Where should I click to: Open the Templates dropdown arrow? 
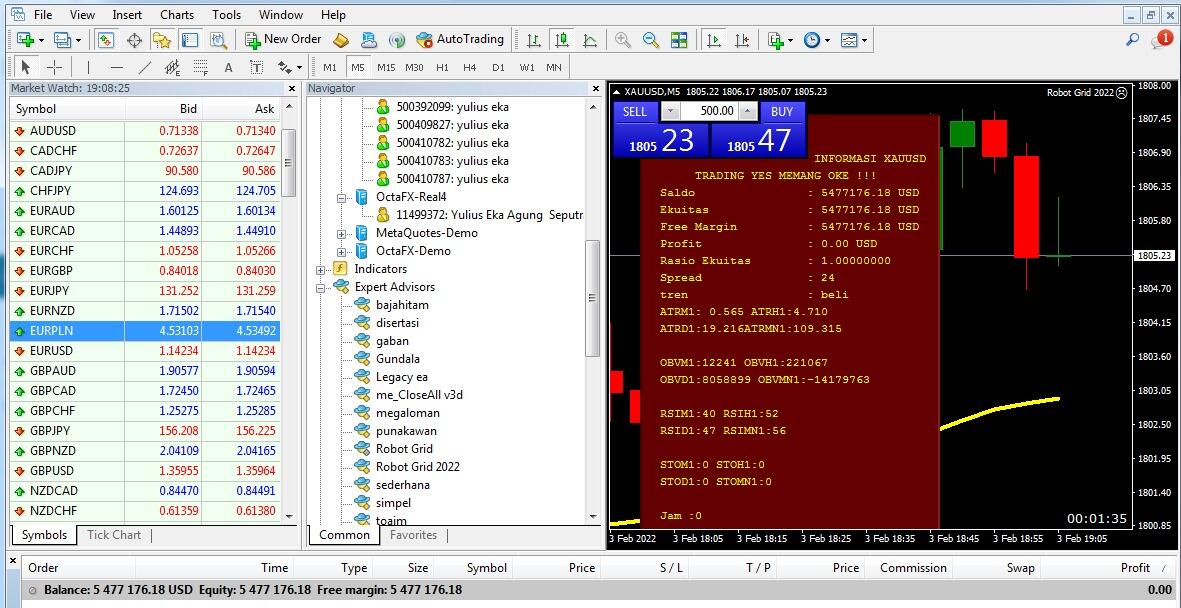tap(864, 40)
